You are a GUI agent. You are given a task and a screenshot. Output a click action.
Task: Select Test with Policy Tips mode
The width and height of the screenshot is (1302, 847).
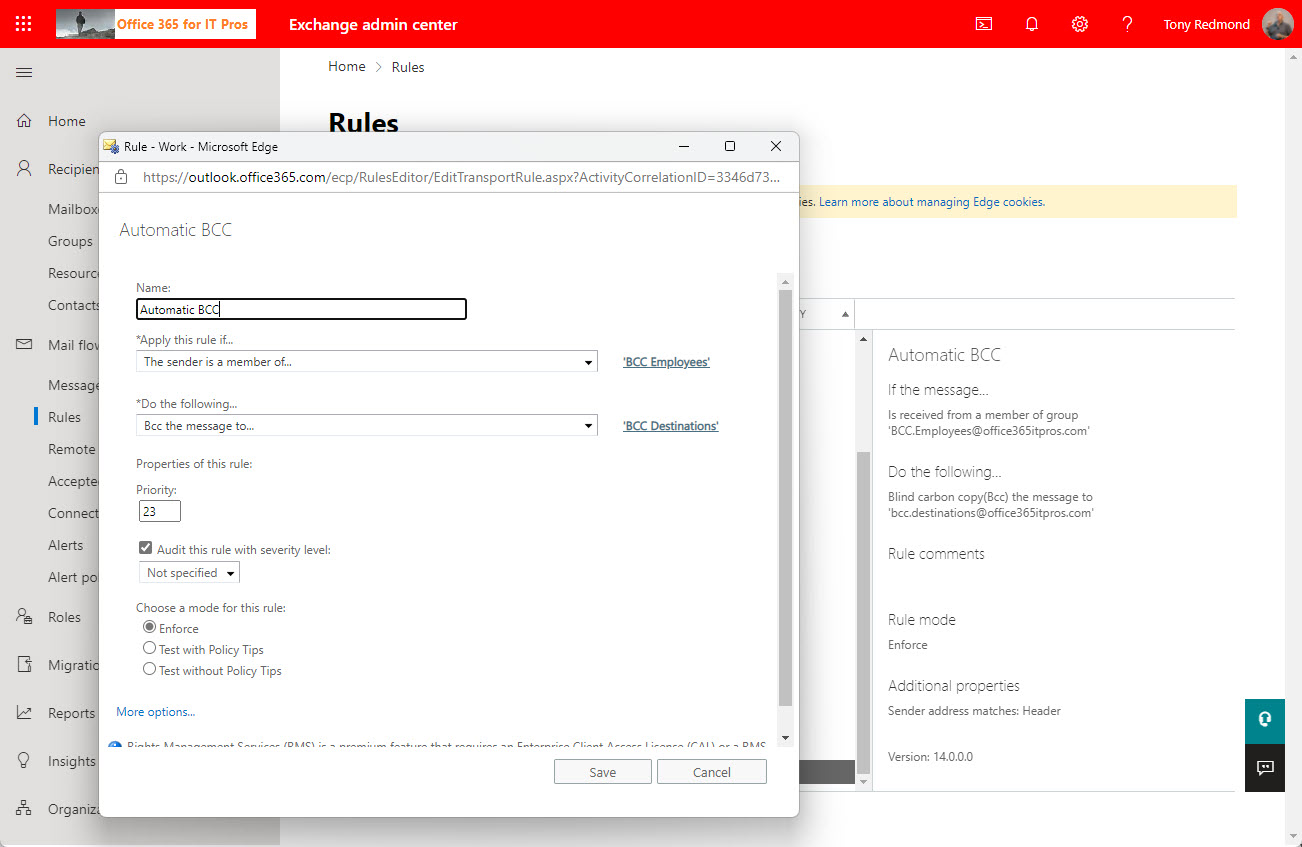tap(150, 649)
